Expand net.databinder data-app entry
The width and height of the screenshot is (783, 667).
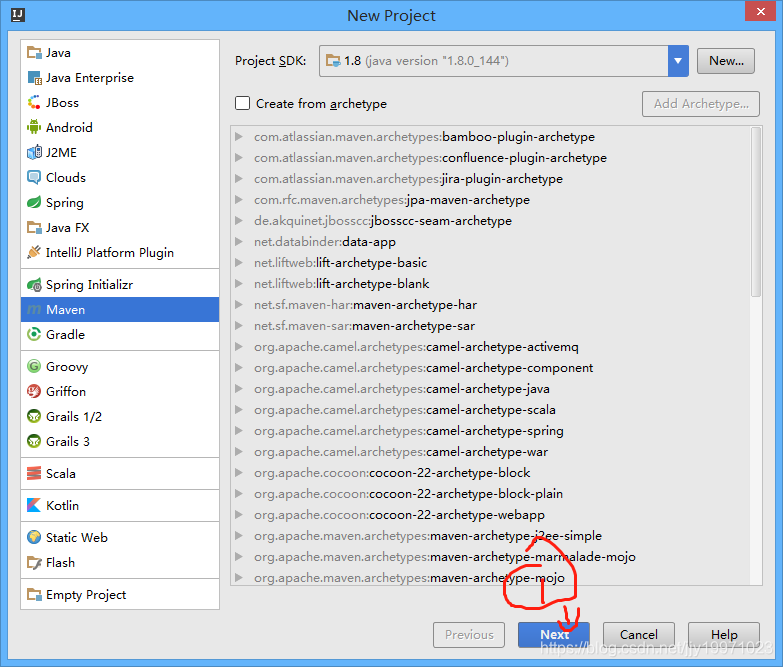pos(239,242)
